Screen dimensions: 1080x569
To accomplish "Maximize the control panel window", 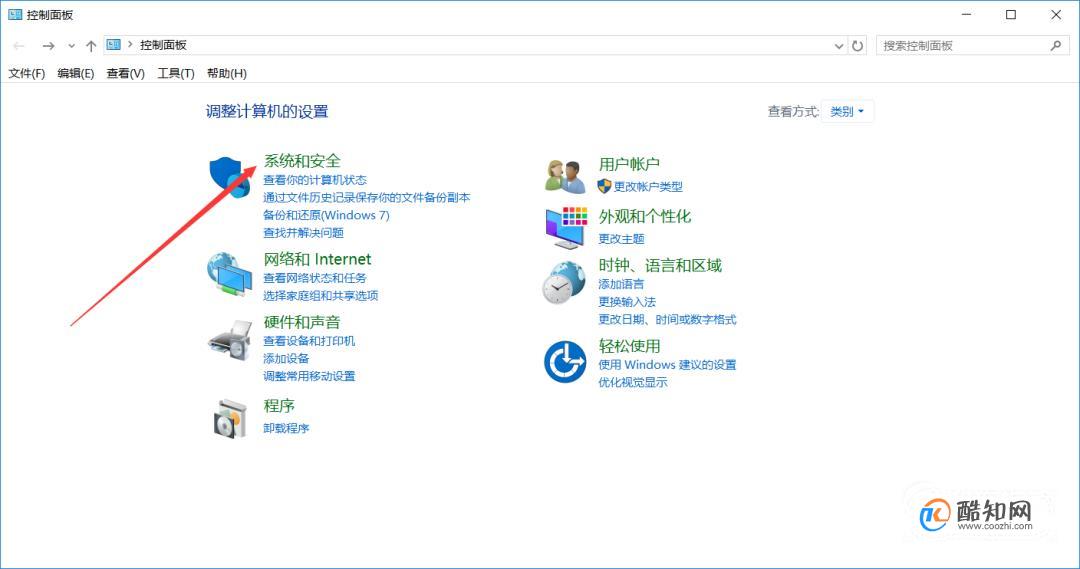I will coord(1010,14).
